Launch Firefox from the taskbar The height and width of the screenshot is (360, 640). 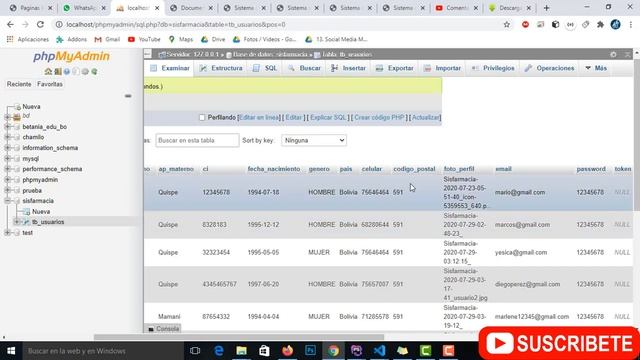pos(287,351)
